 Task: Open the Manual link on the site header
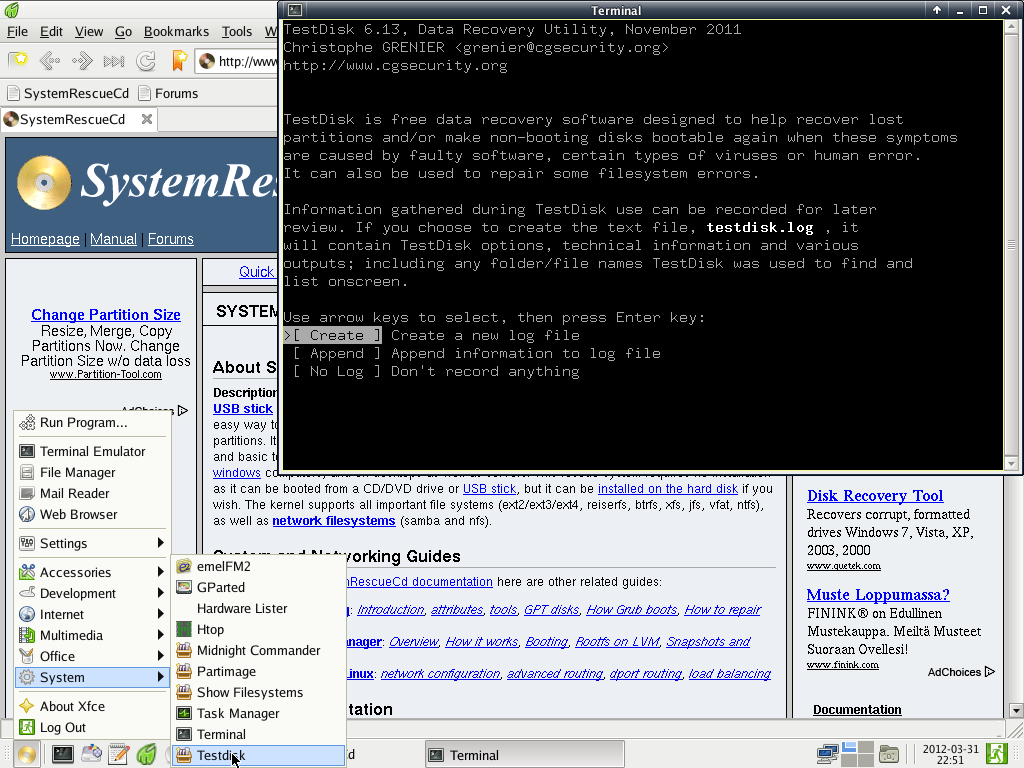114,239
